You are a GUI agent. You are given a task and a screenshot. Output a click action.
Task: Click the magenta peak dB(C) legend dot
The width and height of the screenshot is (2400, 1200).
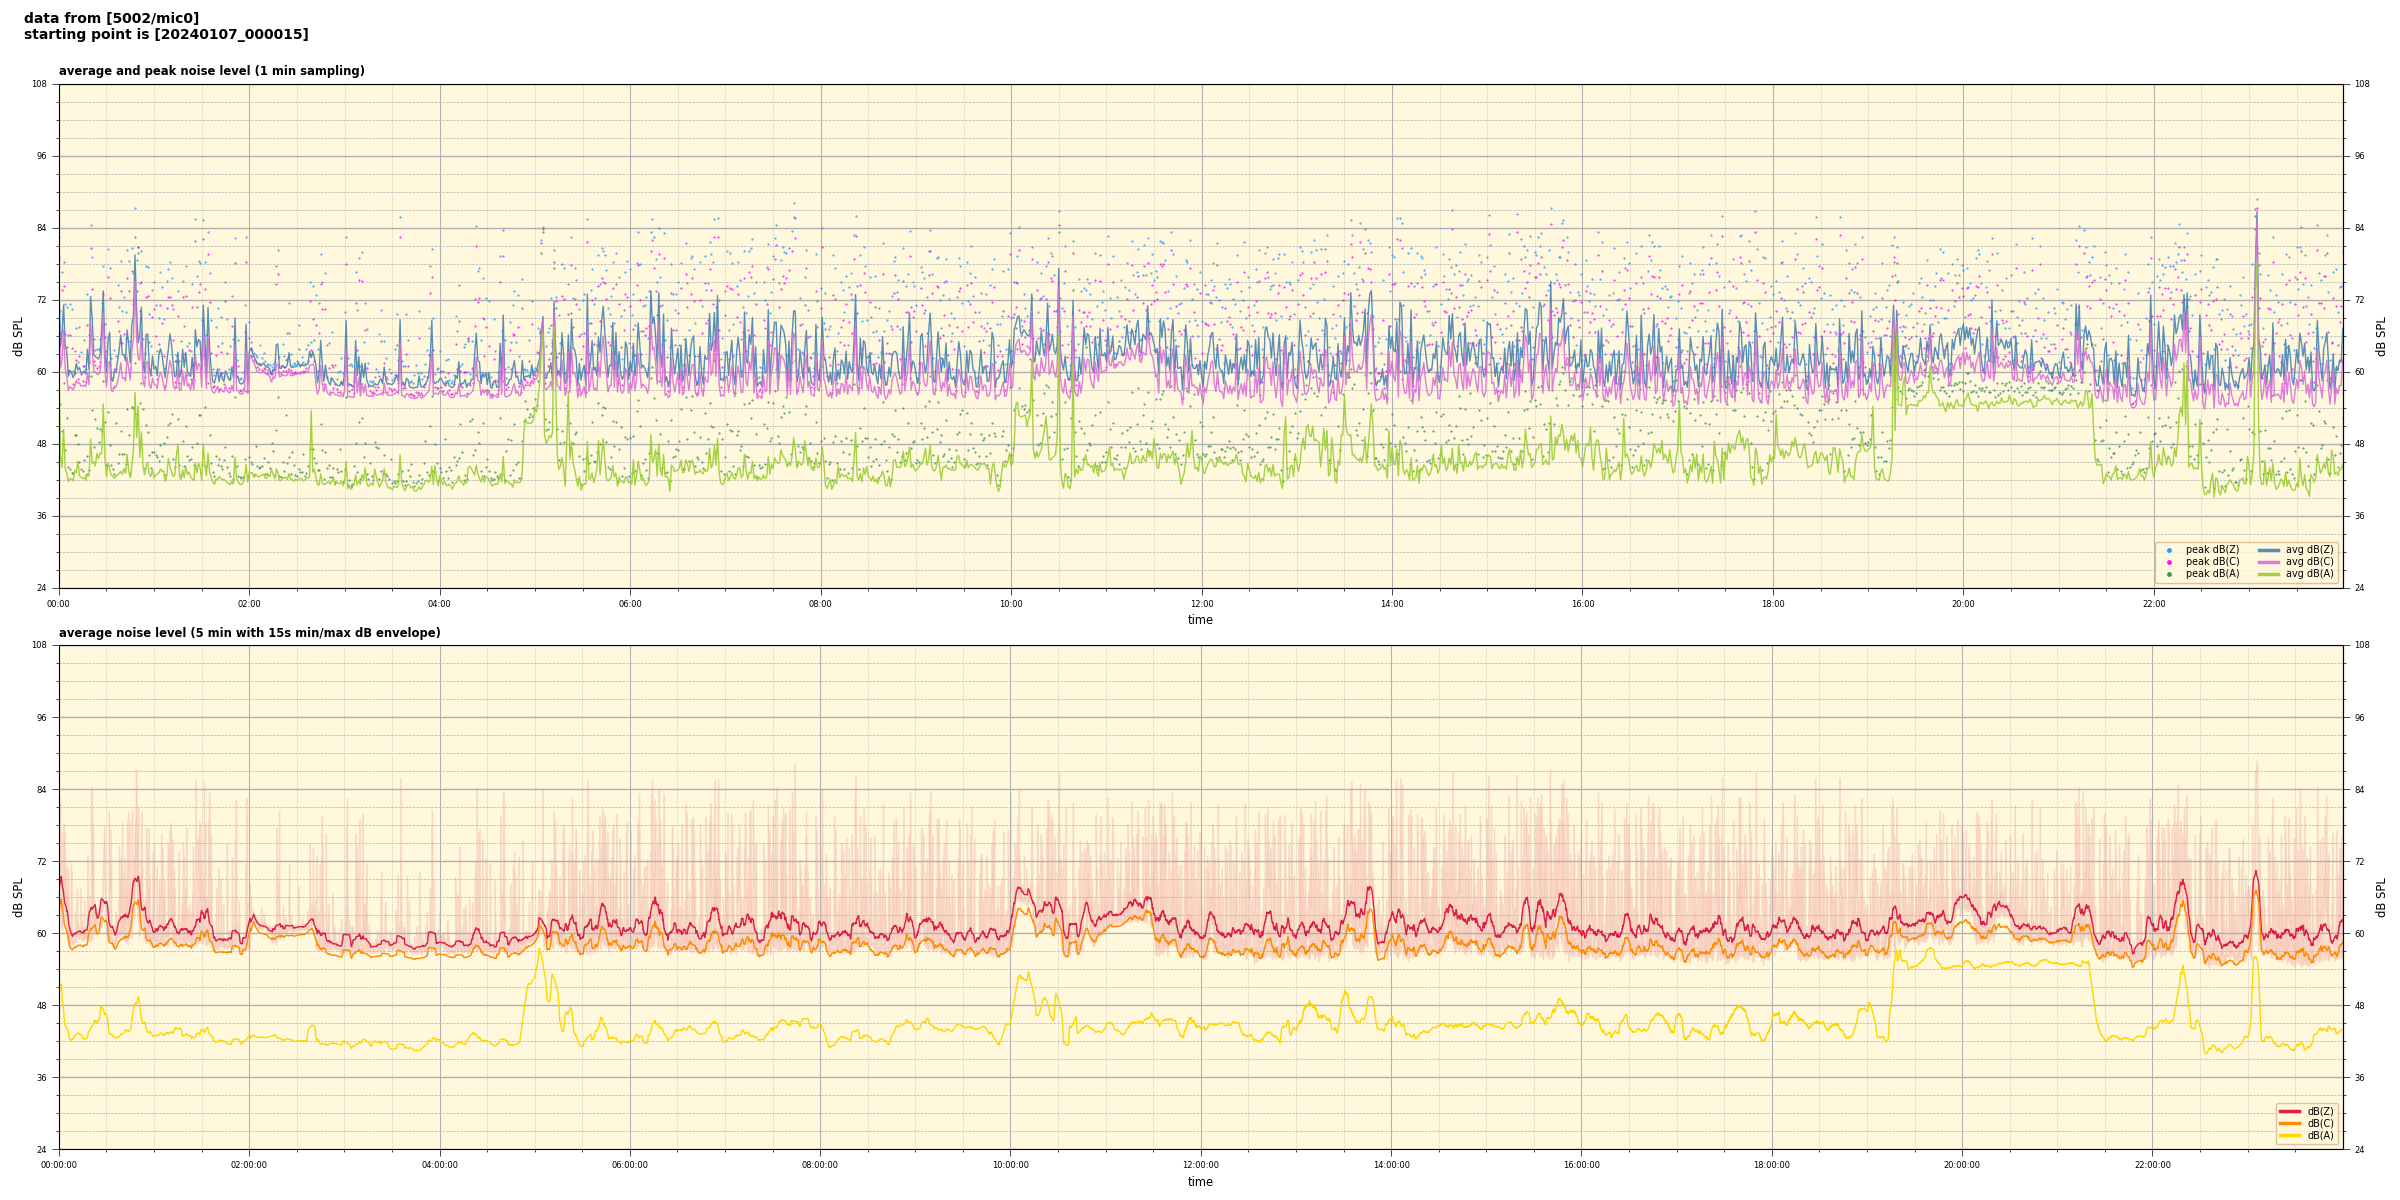coord(2169,562)
